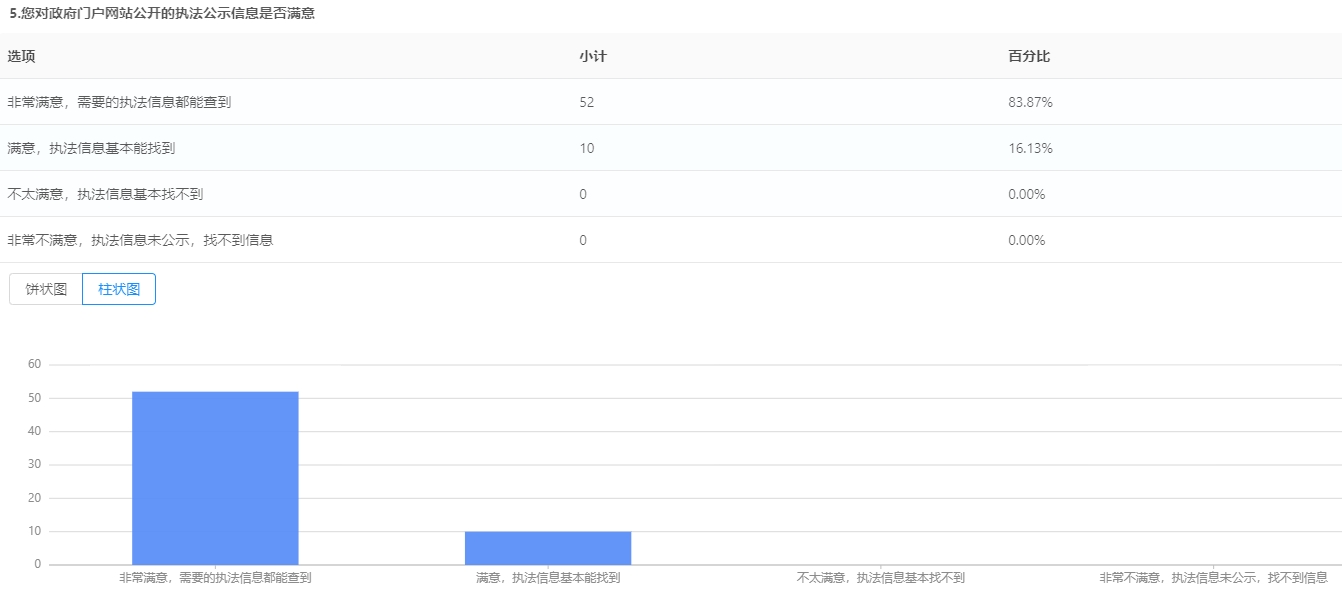This screenshot has height=605, width=1342.
Task: Click the tallest blue bar in chart
Action: [x=215, y=478]
